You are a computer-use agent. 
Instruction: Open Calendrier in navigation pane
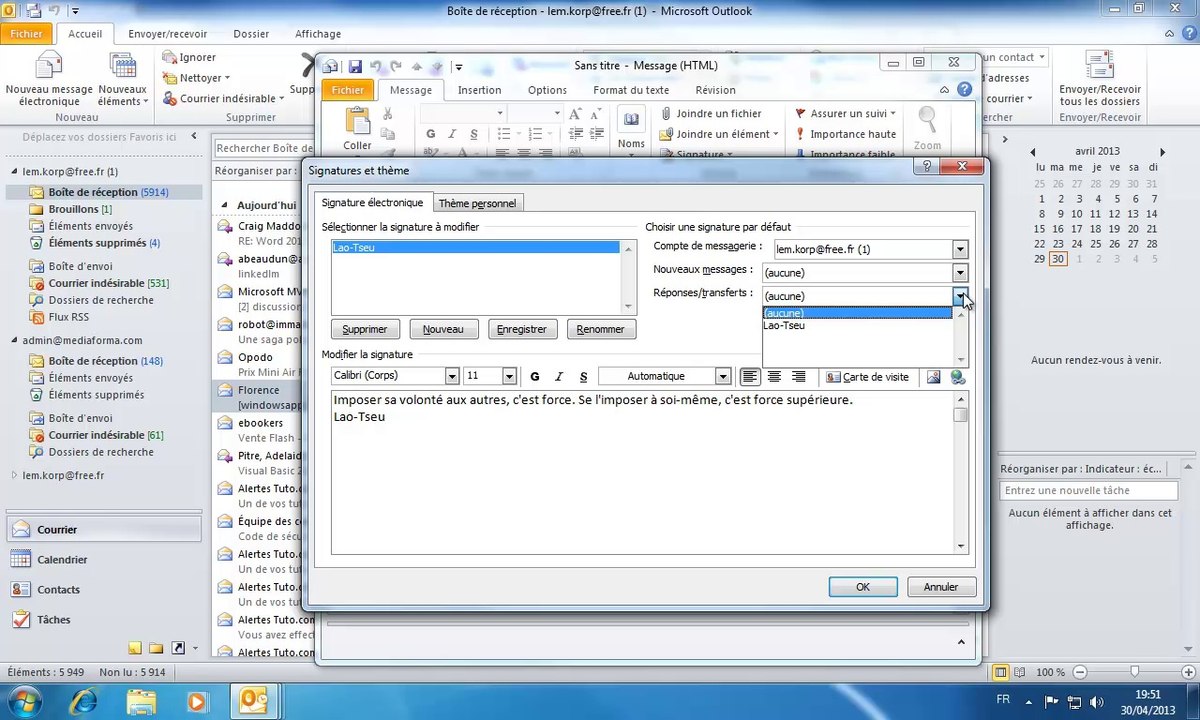[x=104, y=560]
